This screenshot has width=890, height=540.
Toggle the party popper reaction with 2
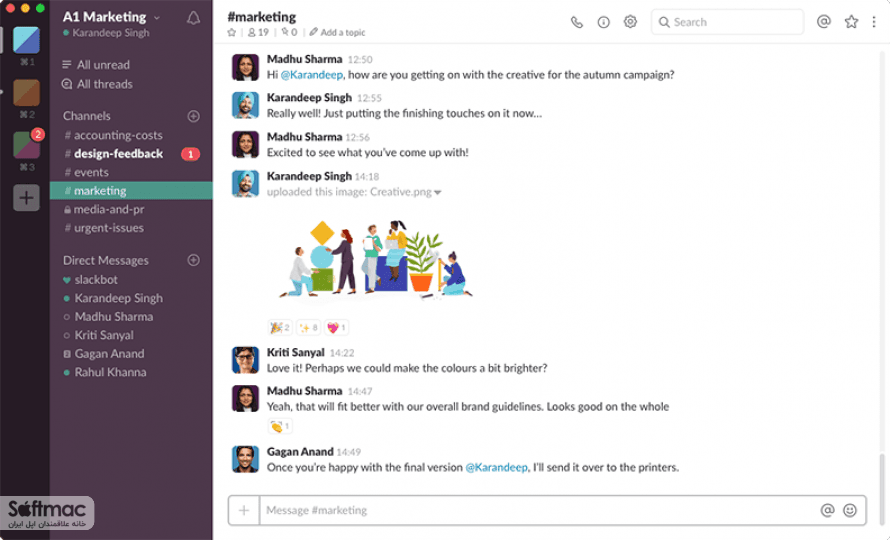tap(280, 328)
